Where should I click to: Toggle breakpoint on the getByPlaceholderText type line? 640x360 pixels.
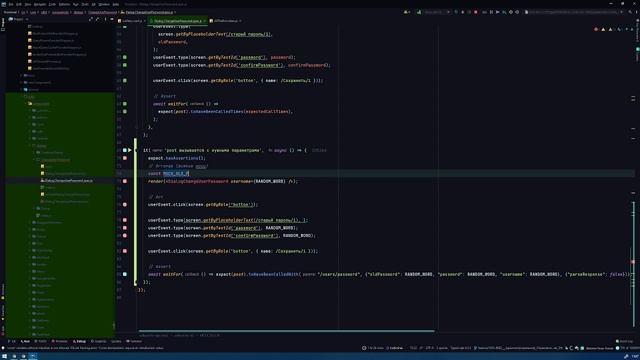pos(125,220)
